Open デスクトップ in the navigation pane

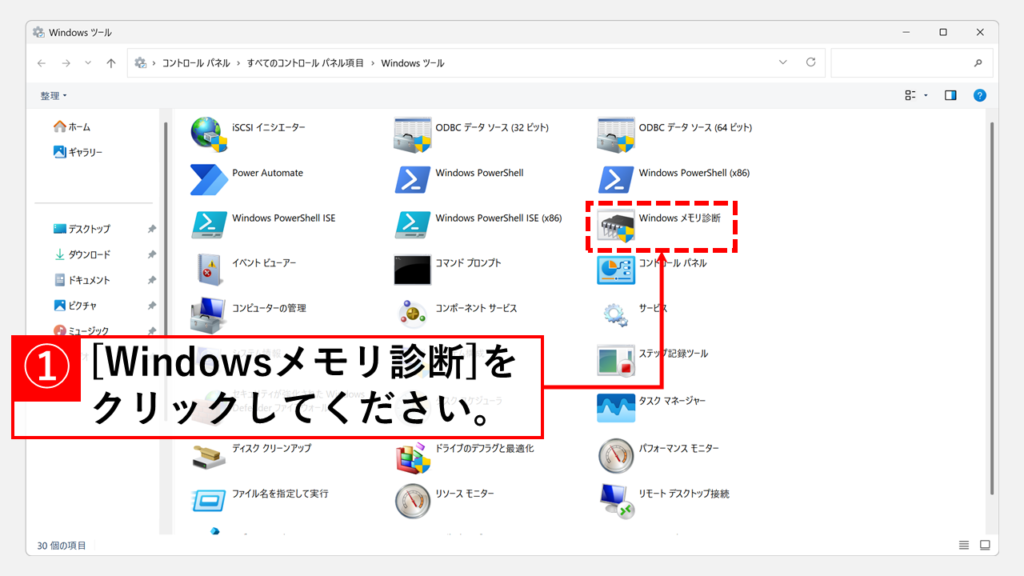click(x=82, y=229)
